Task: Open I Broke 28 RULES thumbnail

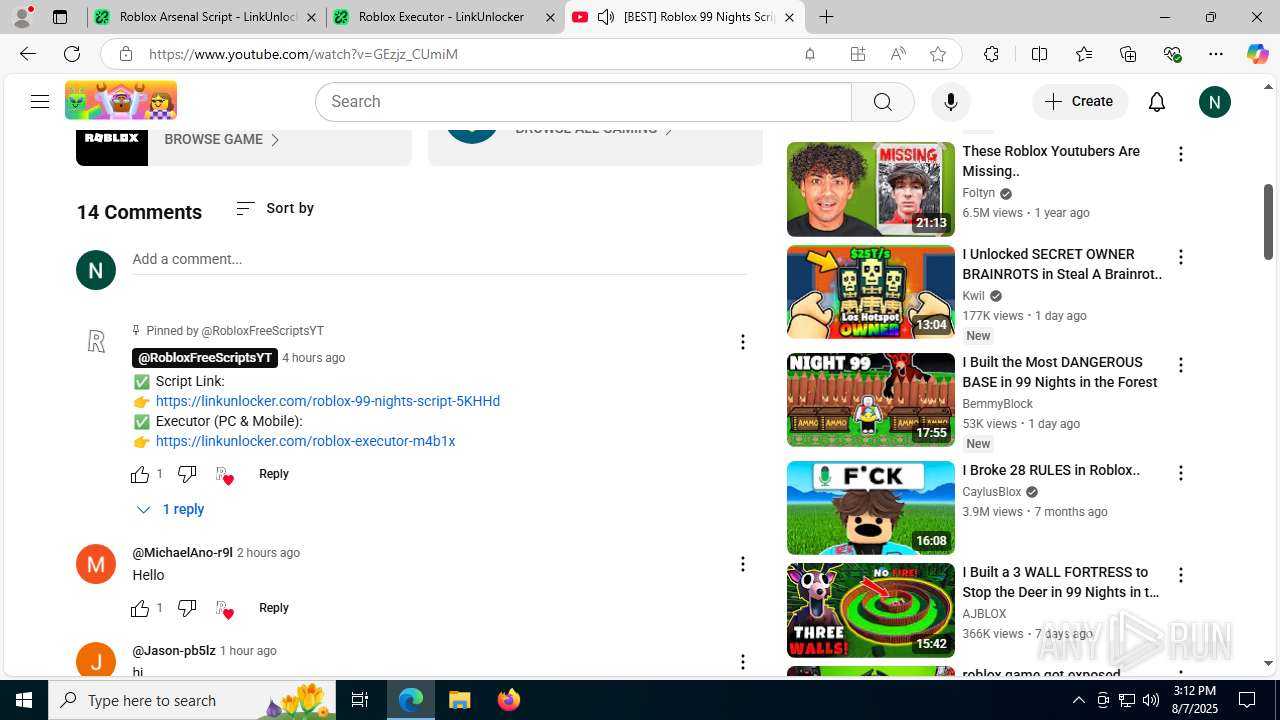Action: pyautogui.click(x=870, y=508)
